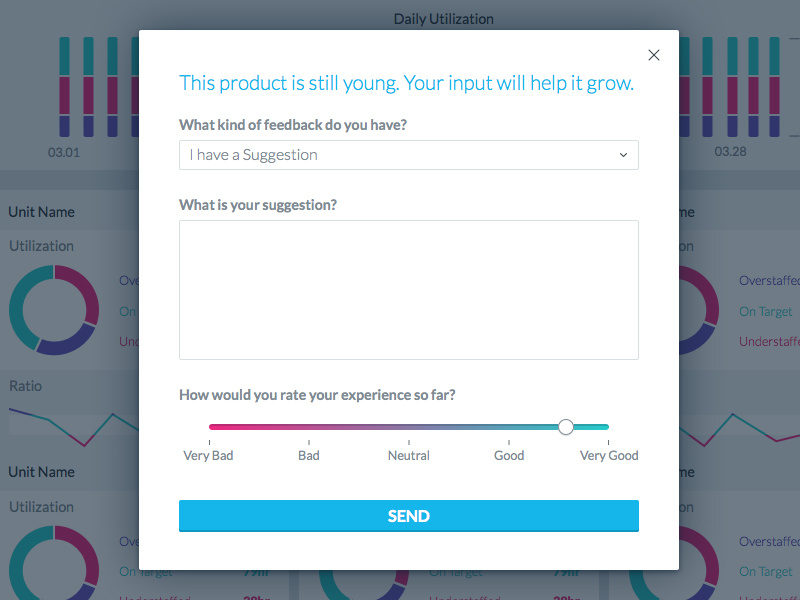The height and width of the screenshot is (600, 800).
Task: Click the top-left Utilization donut chart
Action: coord(54,310)
